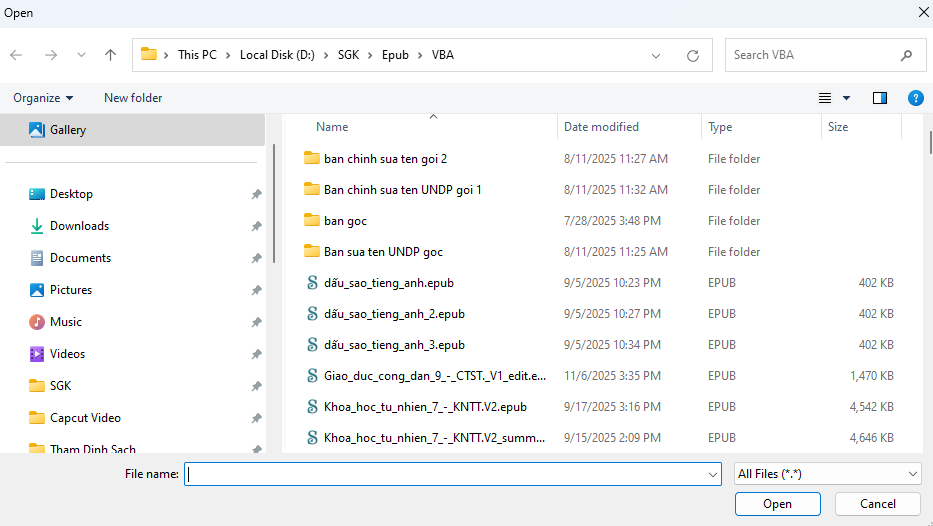Open Gallery in the navigation pane
The width and height of the screenshot is (933, 526).
[x=68, y=130]
